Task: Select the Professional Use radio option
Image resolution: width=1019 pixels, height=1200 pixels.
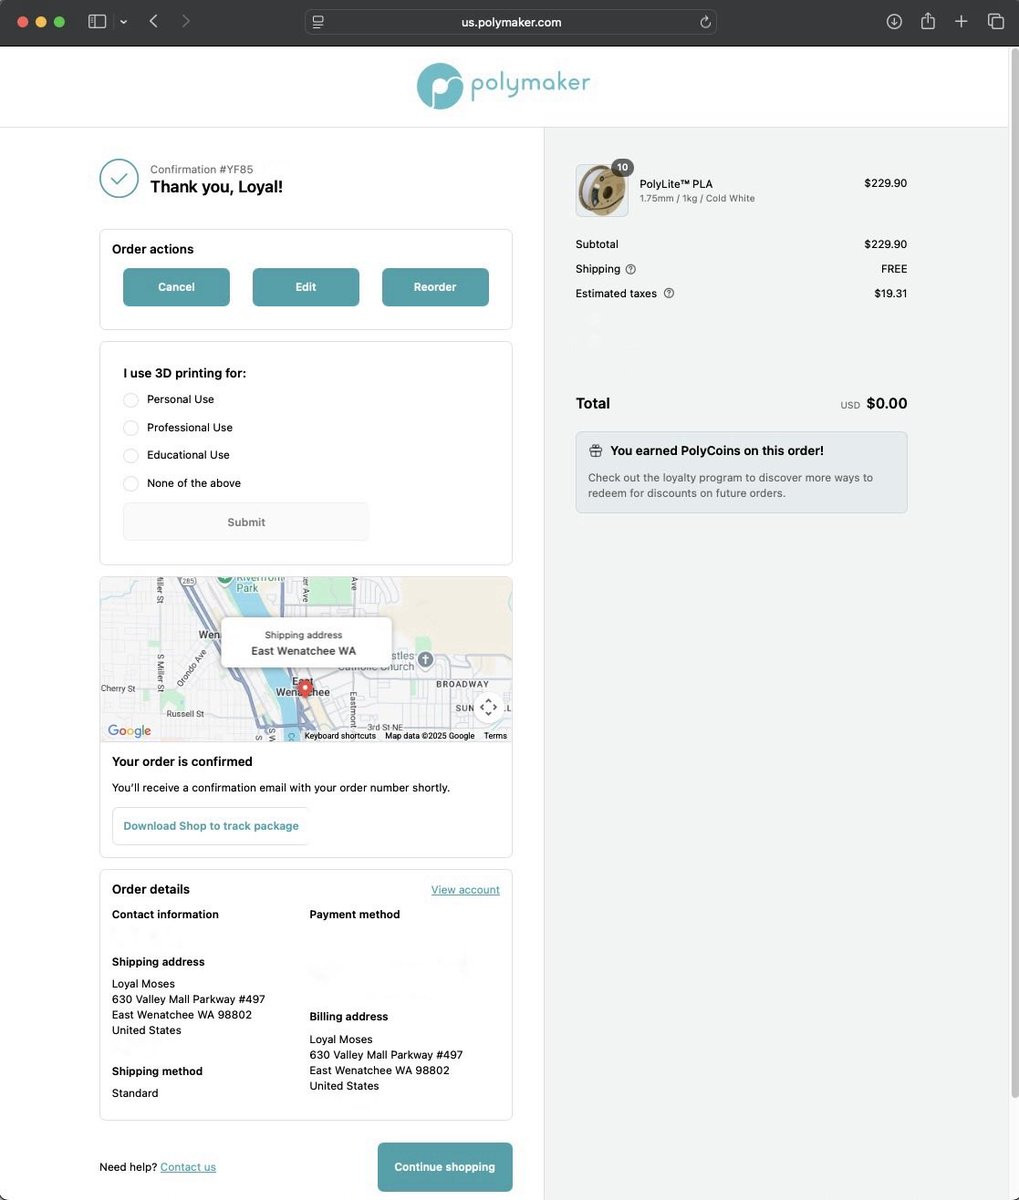Action: [x=131, y=428]
